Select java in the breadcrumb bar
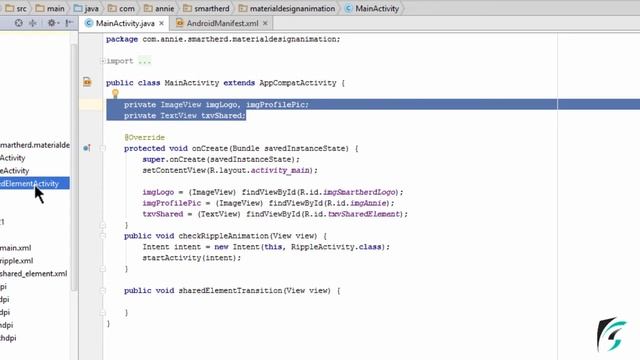The image size is (640, 360). (87, 8)
